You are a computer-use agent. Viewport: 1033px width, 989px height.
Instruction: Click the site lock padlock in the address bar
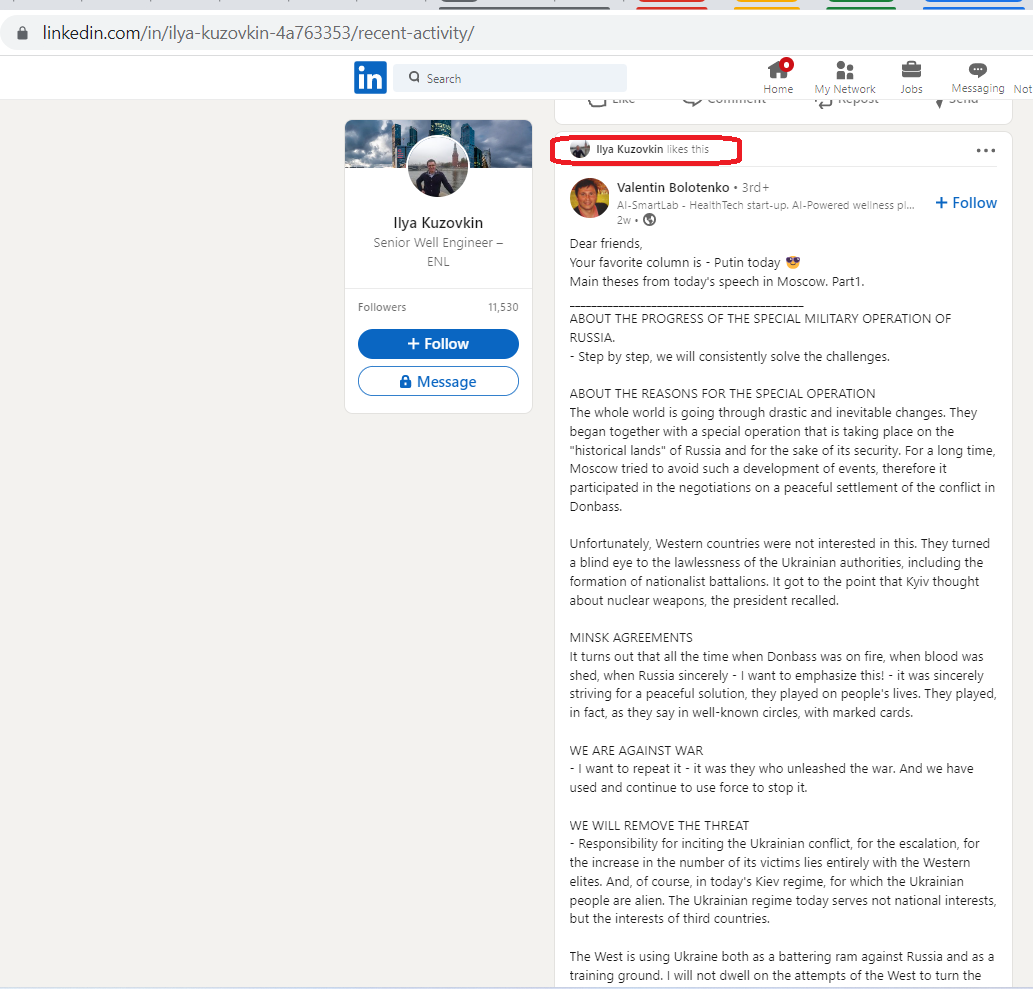(x=22, y=33)
